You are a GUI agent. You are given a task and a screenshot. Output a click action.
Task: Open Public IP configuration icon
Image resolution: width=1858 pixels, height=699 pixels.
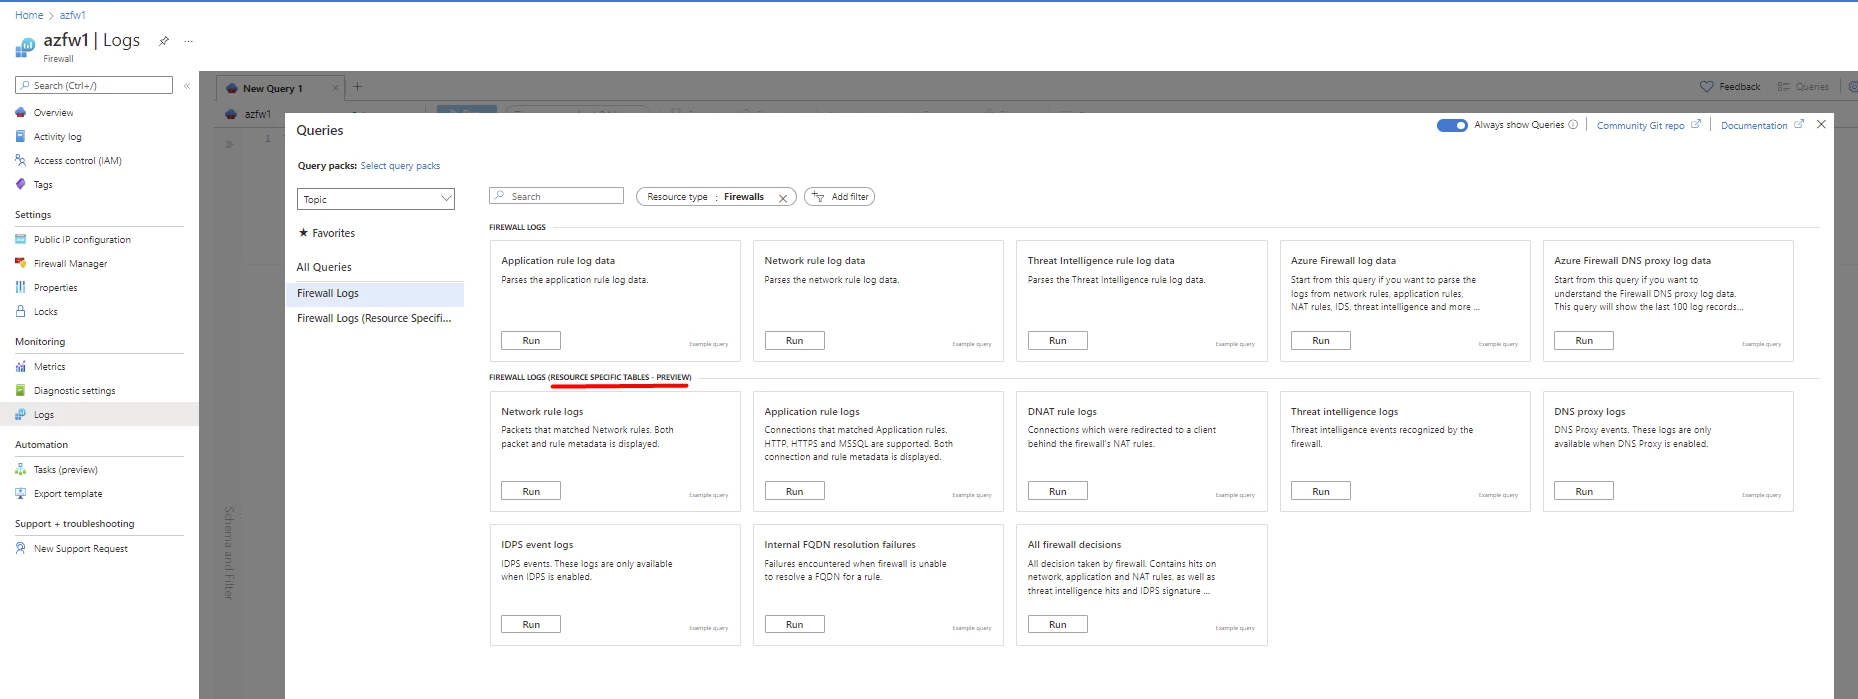(21, 240)
